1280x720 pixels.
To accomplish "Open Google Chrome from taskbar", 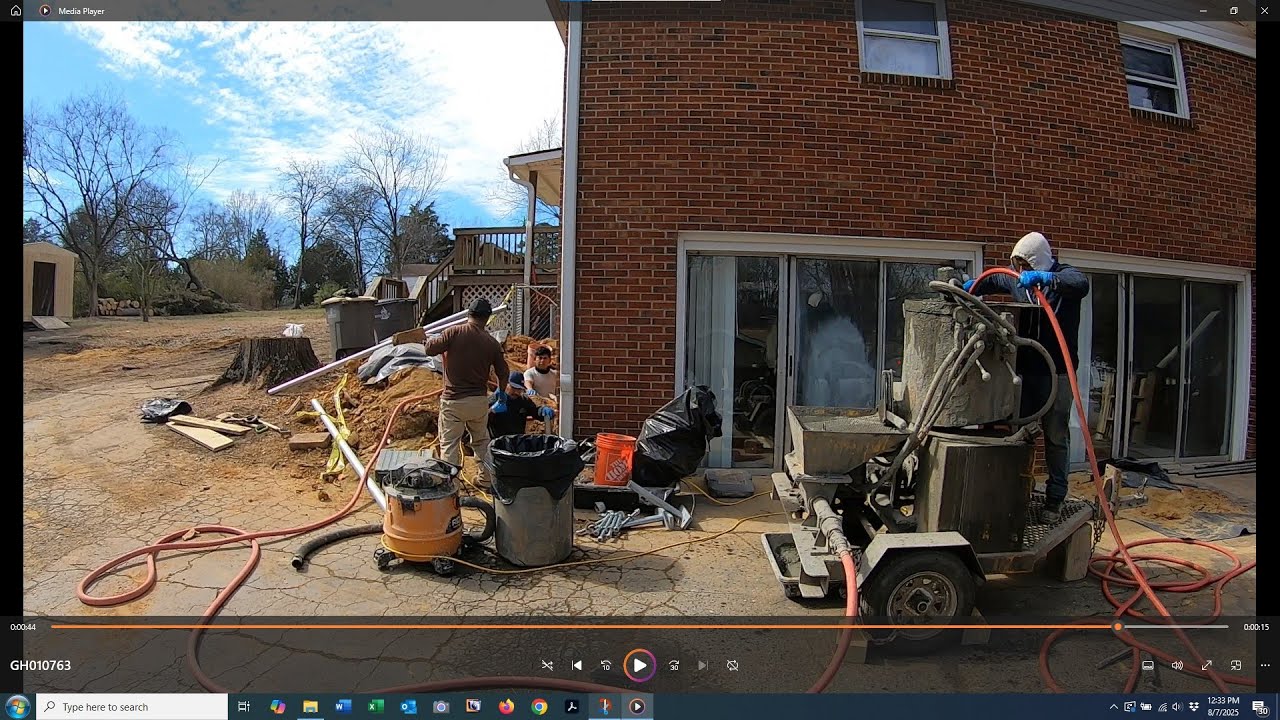I will 539,707.
